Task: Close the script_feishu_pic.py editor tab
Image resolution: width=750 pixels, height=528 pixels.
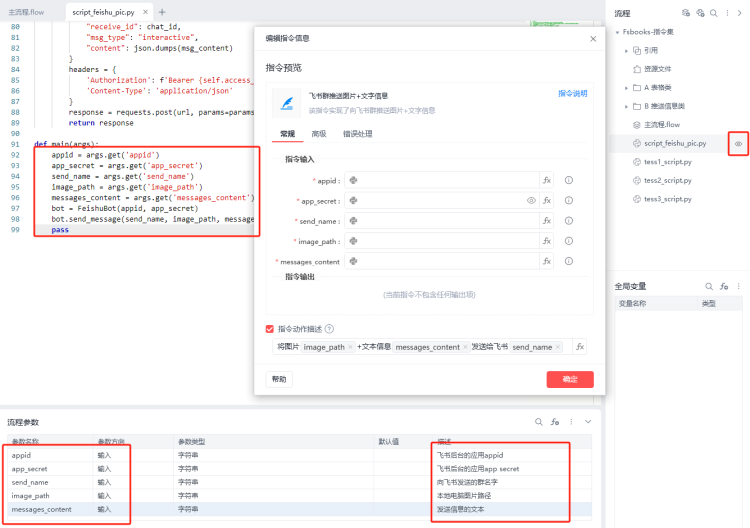Action: coord(145,12)
